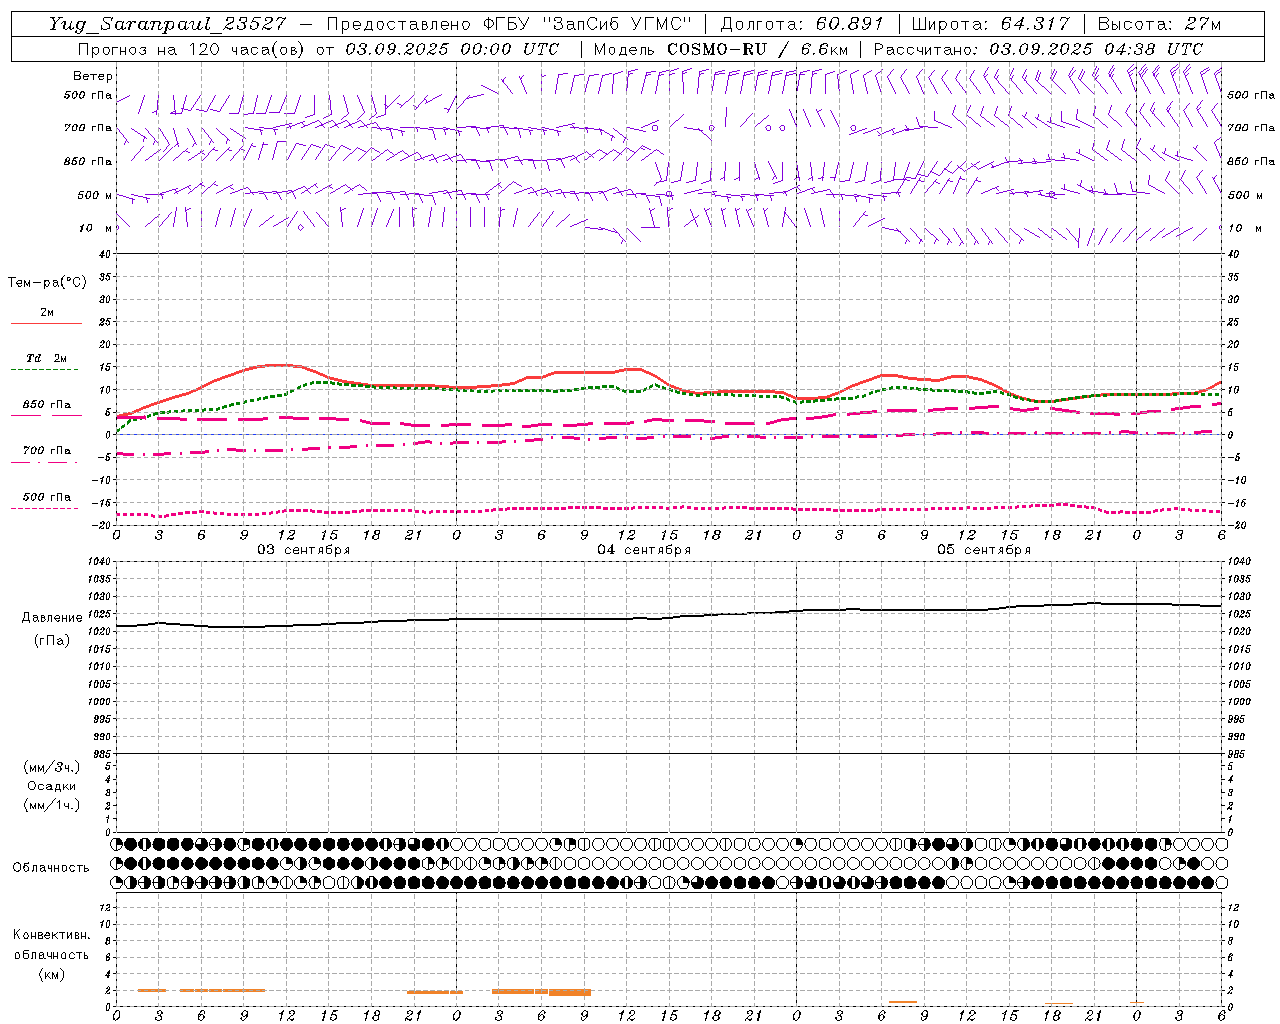The height and width of the screenshot is (1024, 1280).
Task: Click the '985' value on left pressure axis
Action: [x=101, y=754]
